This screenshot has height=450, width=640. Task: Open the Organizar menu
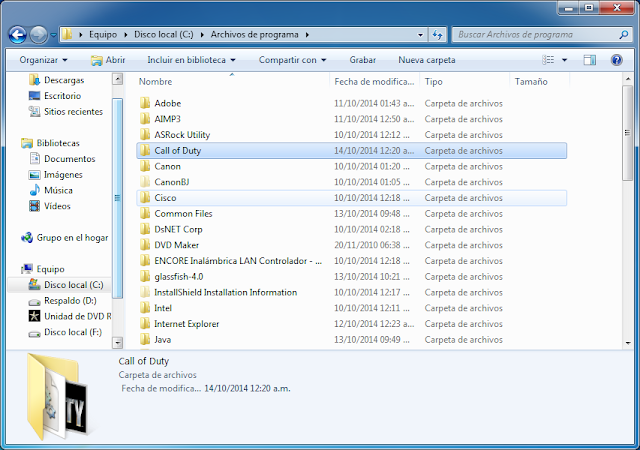pyautogui.click(x=43, y=60)
